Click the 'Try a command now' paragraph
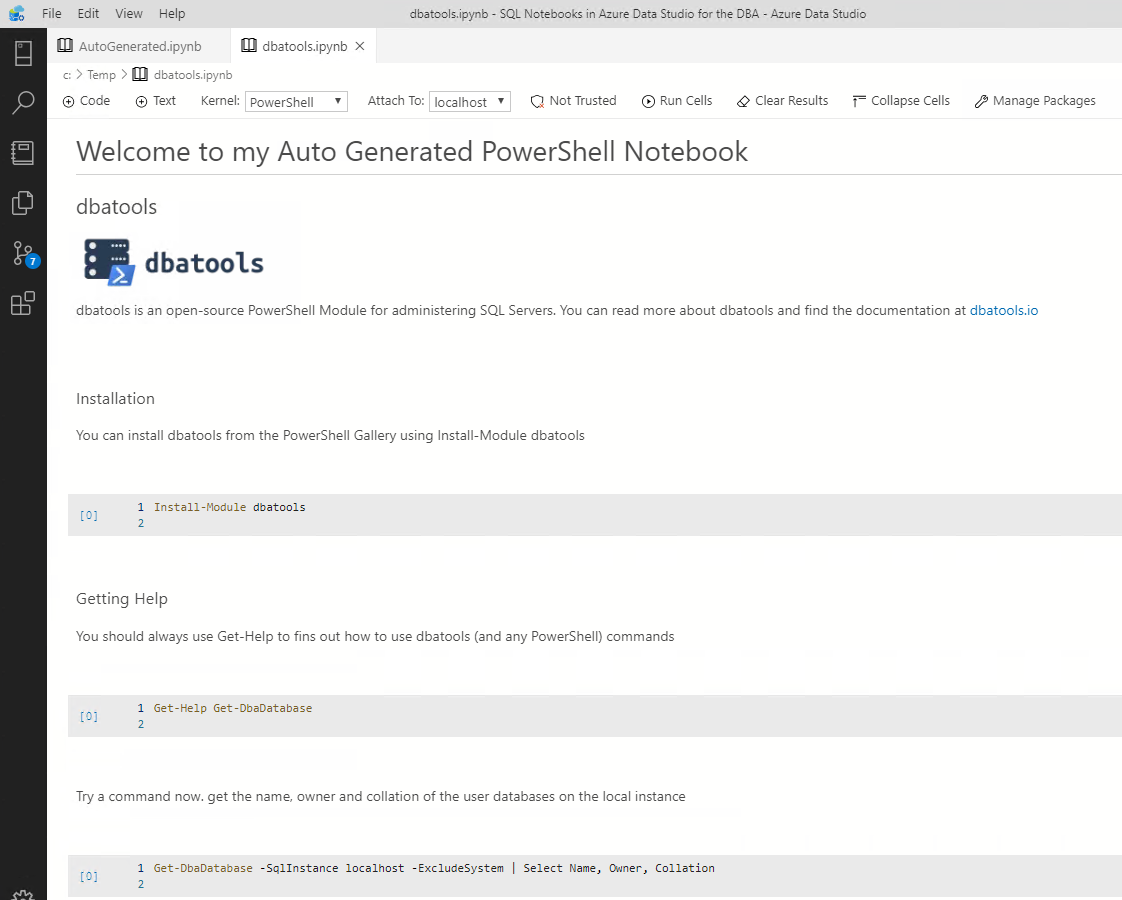 tap(381, 797)
